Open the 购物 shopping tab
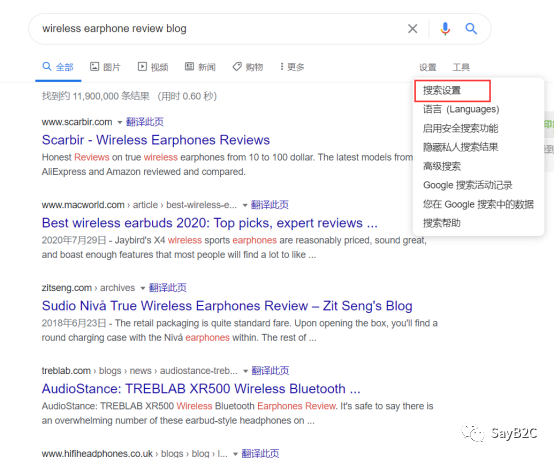This screenshot has width=554, height=458. tap(248, 67)
